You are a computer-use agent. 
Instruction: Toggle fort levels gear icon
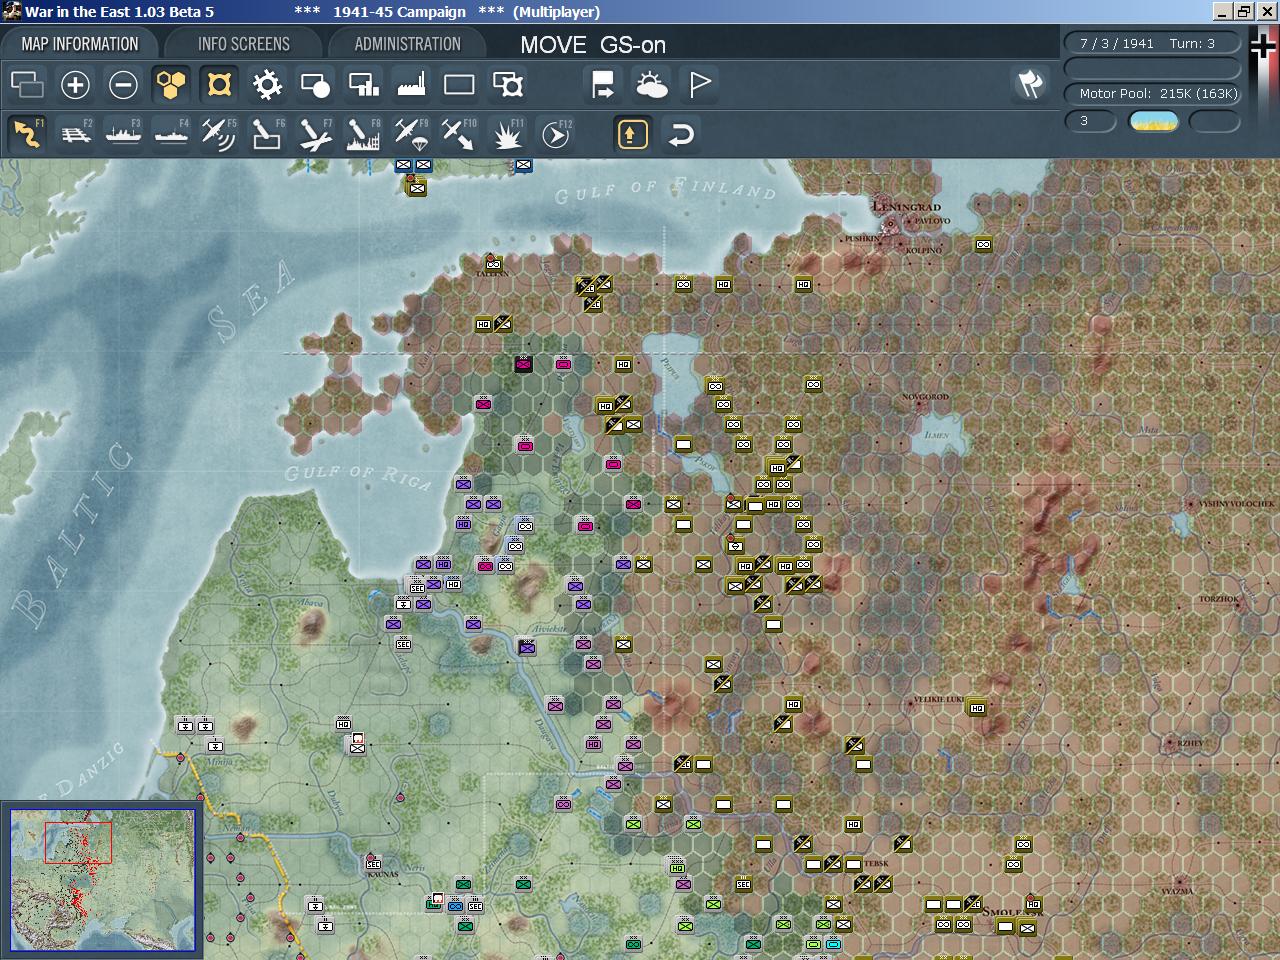coord(267,85)
